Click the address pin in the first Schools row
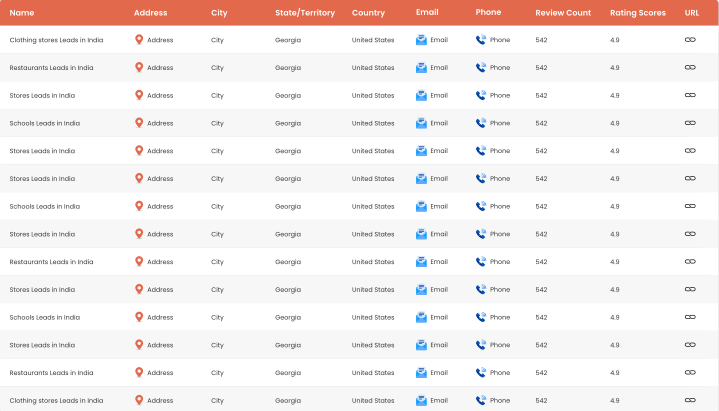Screen dimensions: 719x411 click(x=139, y=123)
